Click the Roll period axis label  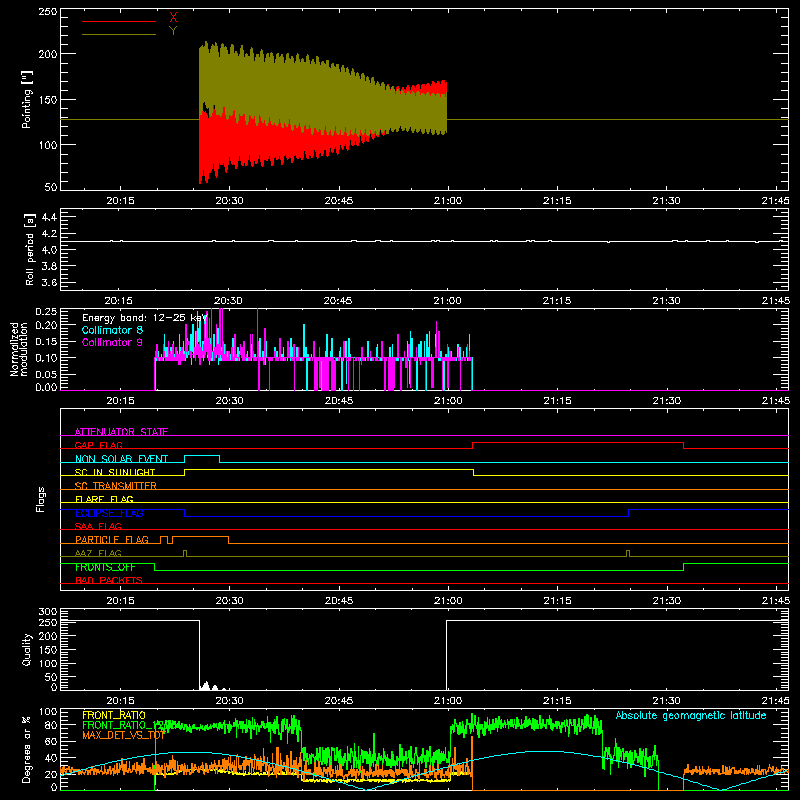coord(30,249)
